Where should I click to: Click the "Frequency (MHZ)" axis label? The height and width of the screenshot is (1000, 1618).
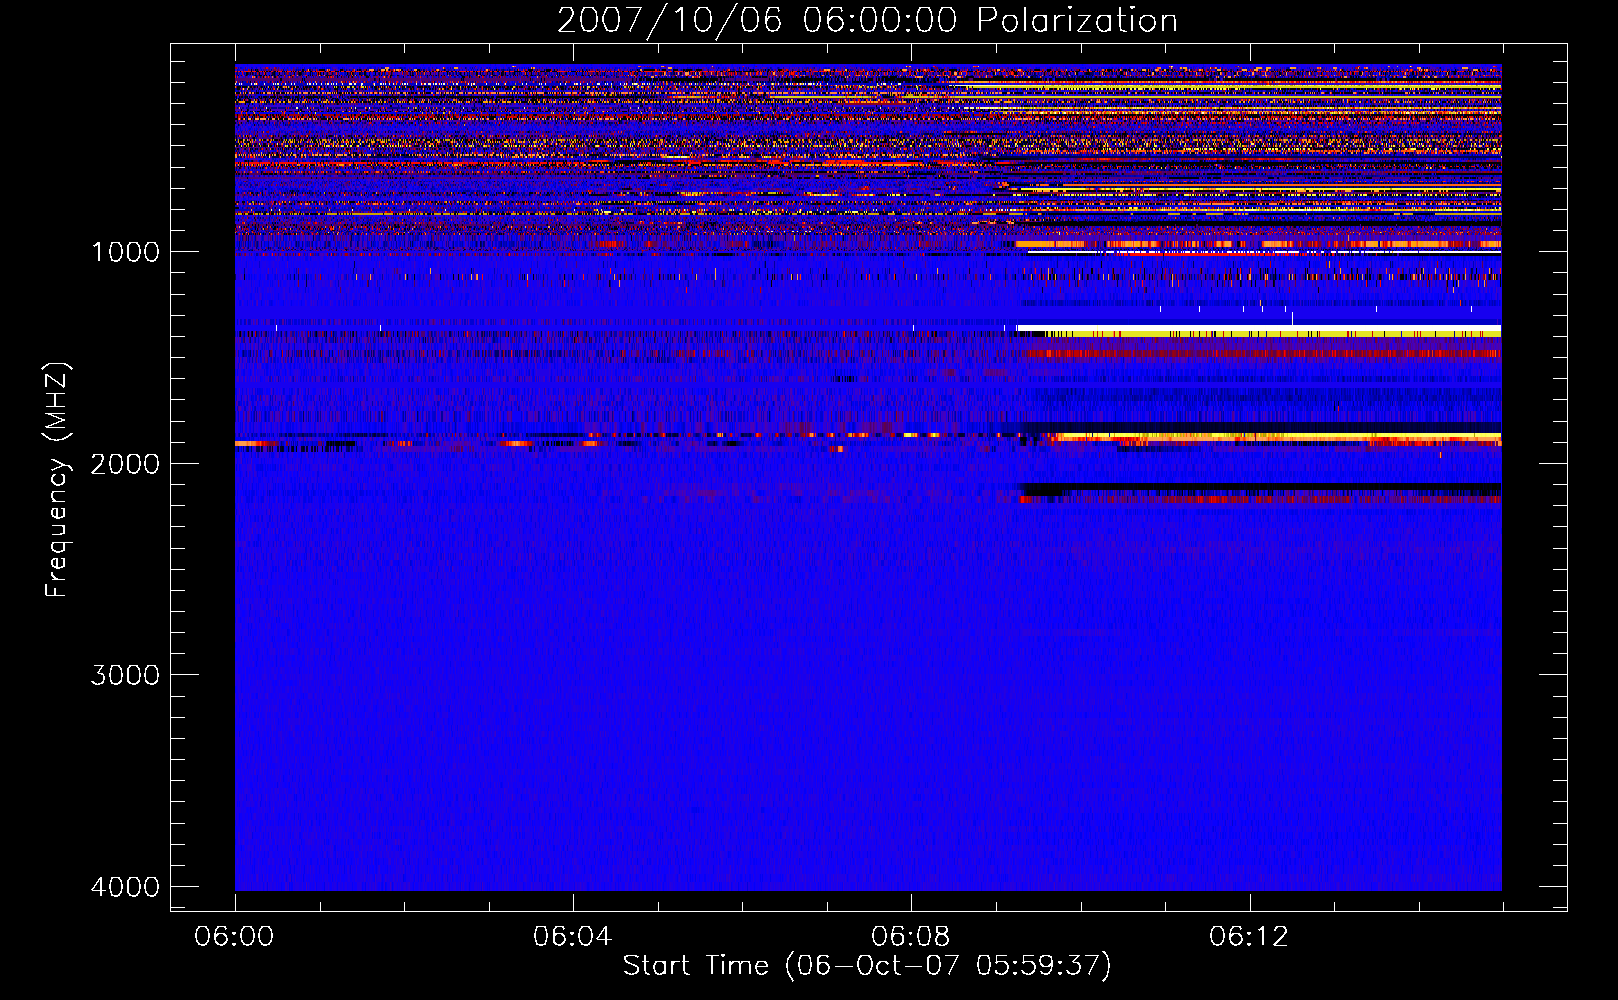pyautogui.click(x=58, y=480)
